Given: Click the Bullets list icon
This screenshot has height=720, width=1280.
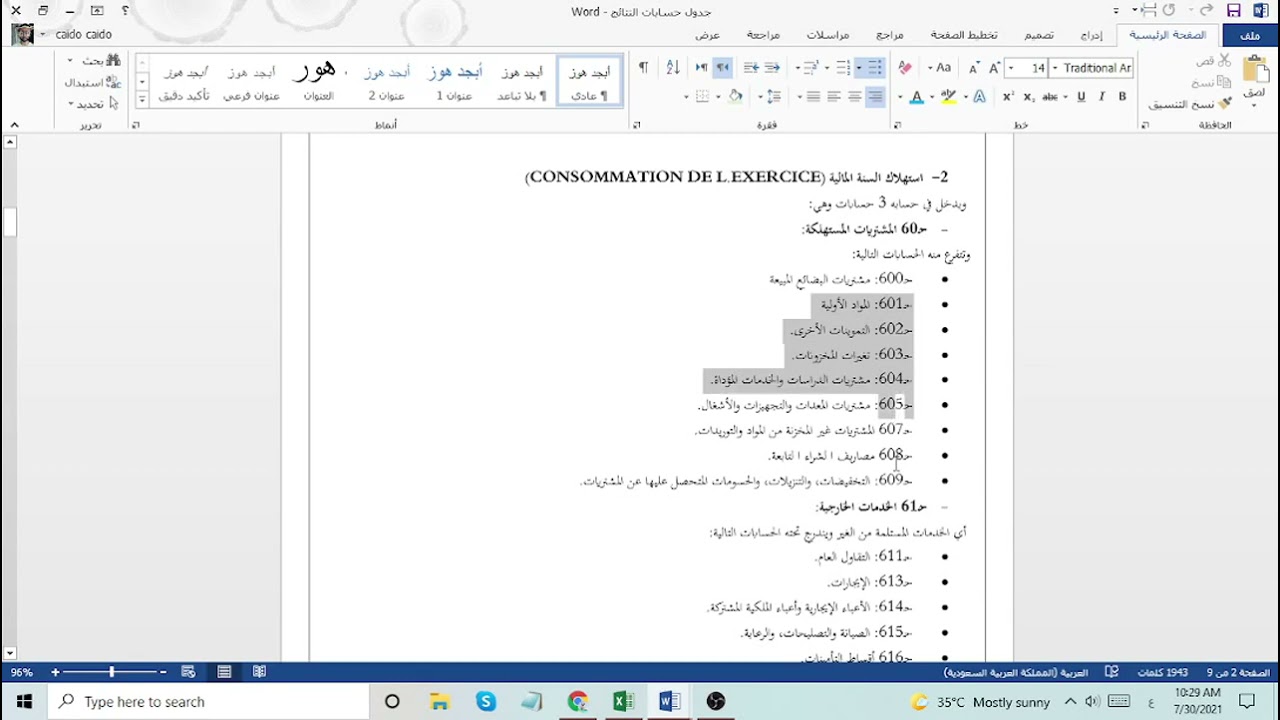Looking at the screenshot, I should (875, 68).
